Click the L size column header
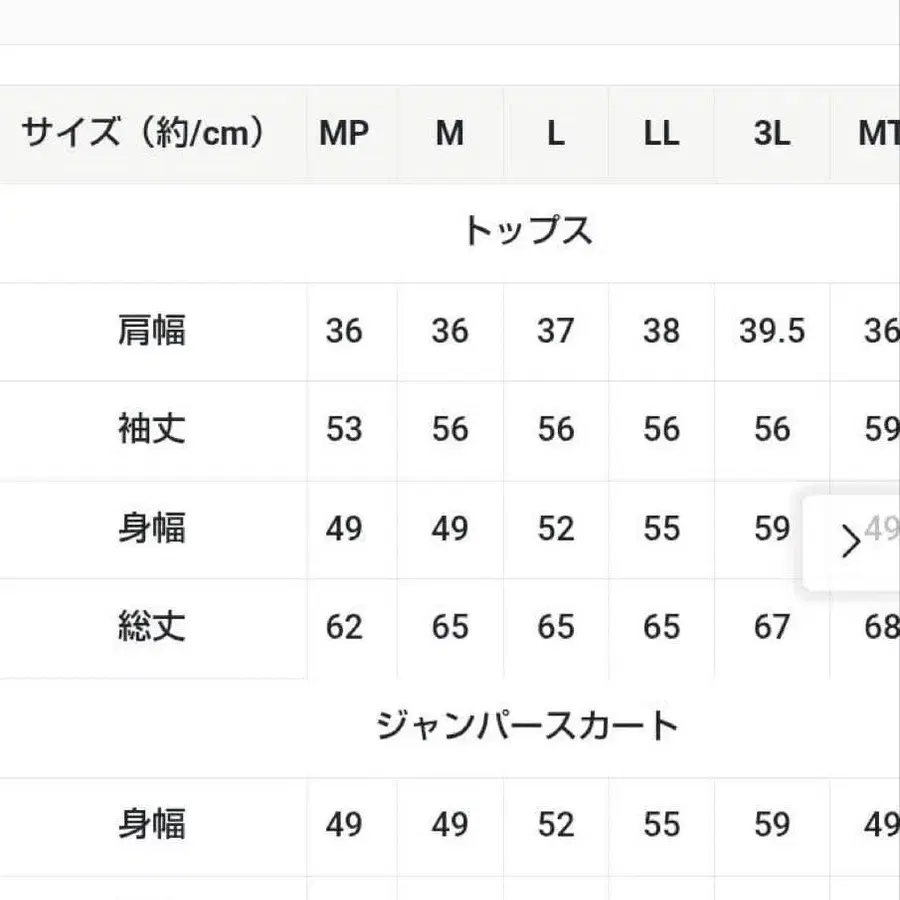 point(556,134)
